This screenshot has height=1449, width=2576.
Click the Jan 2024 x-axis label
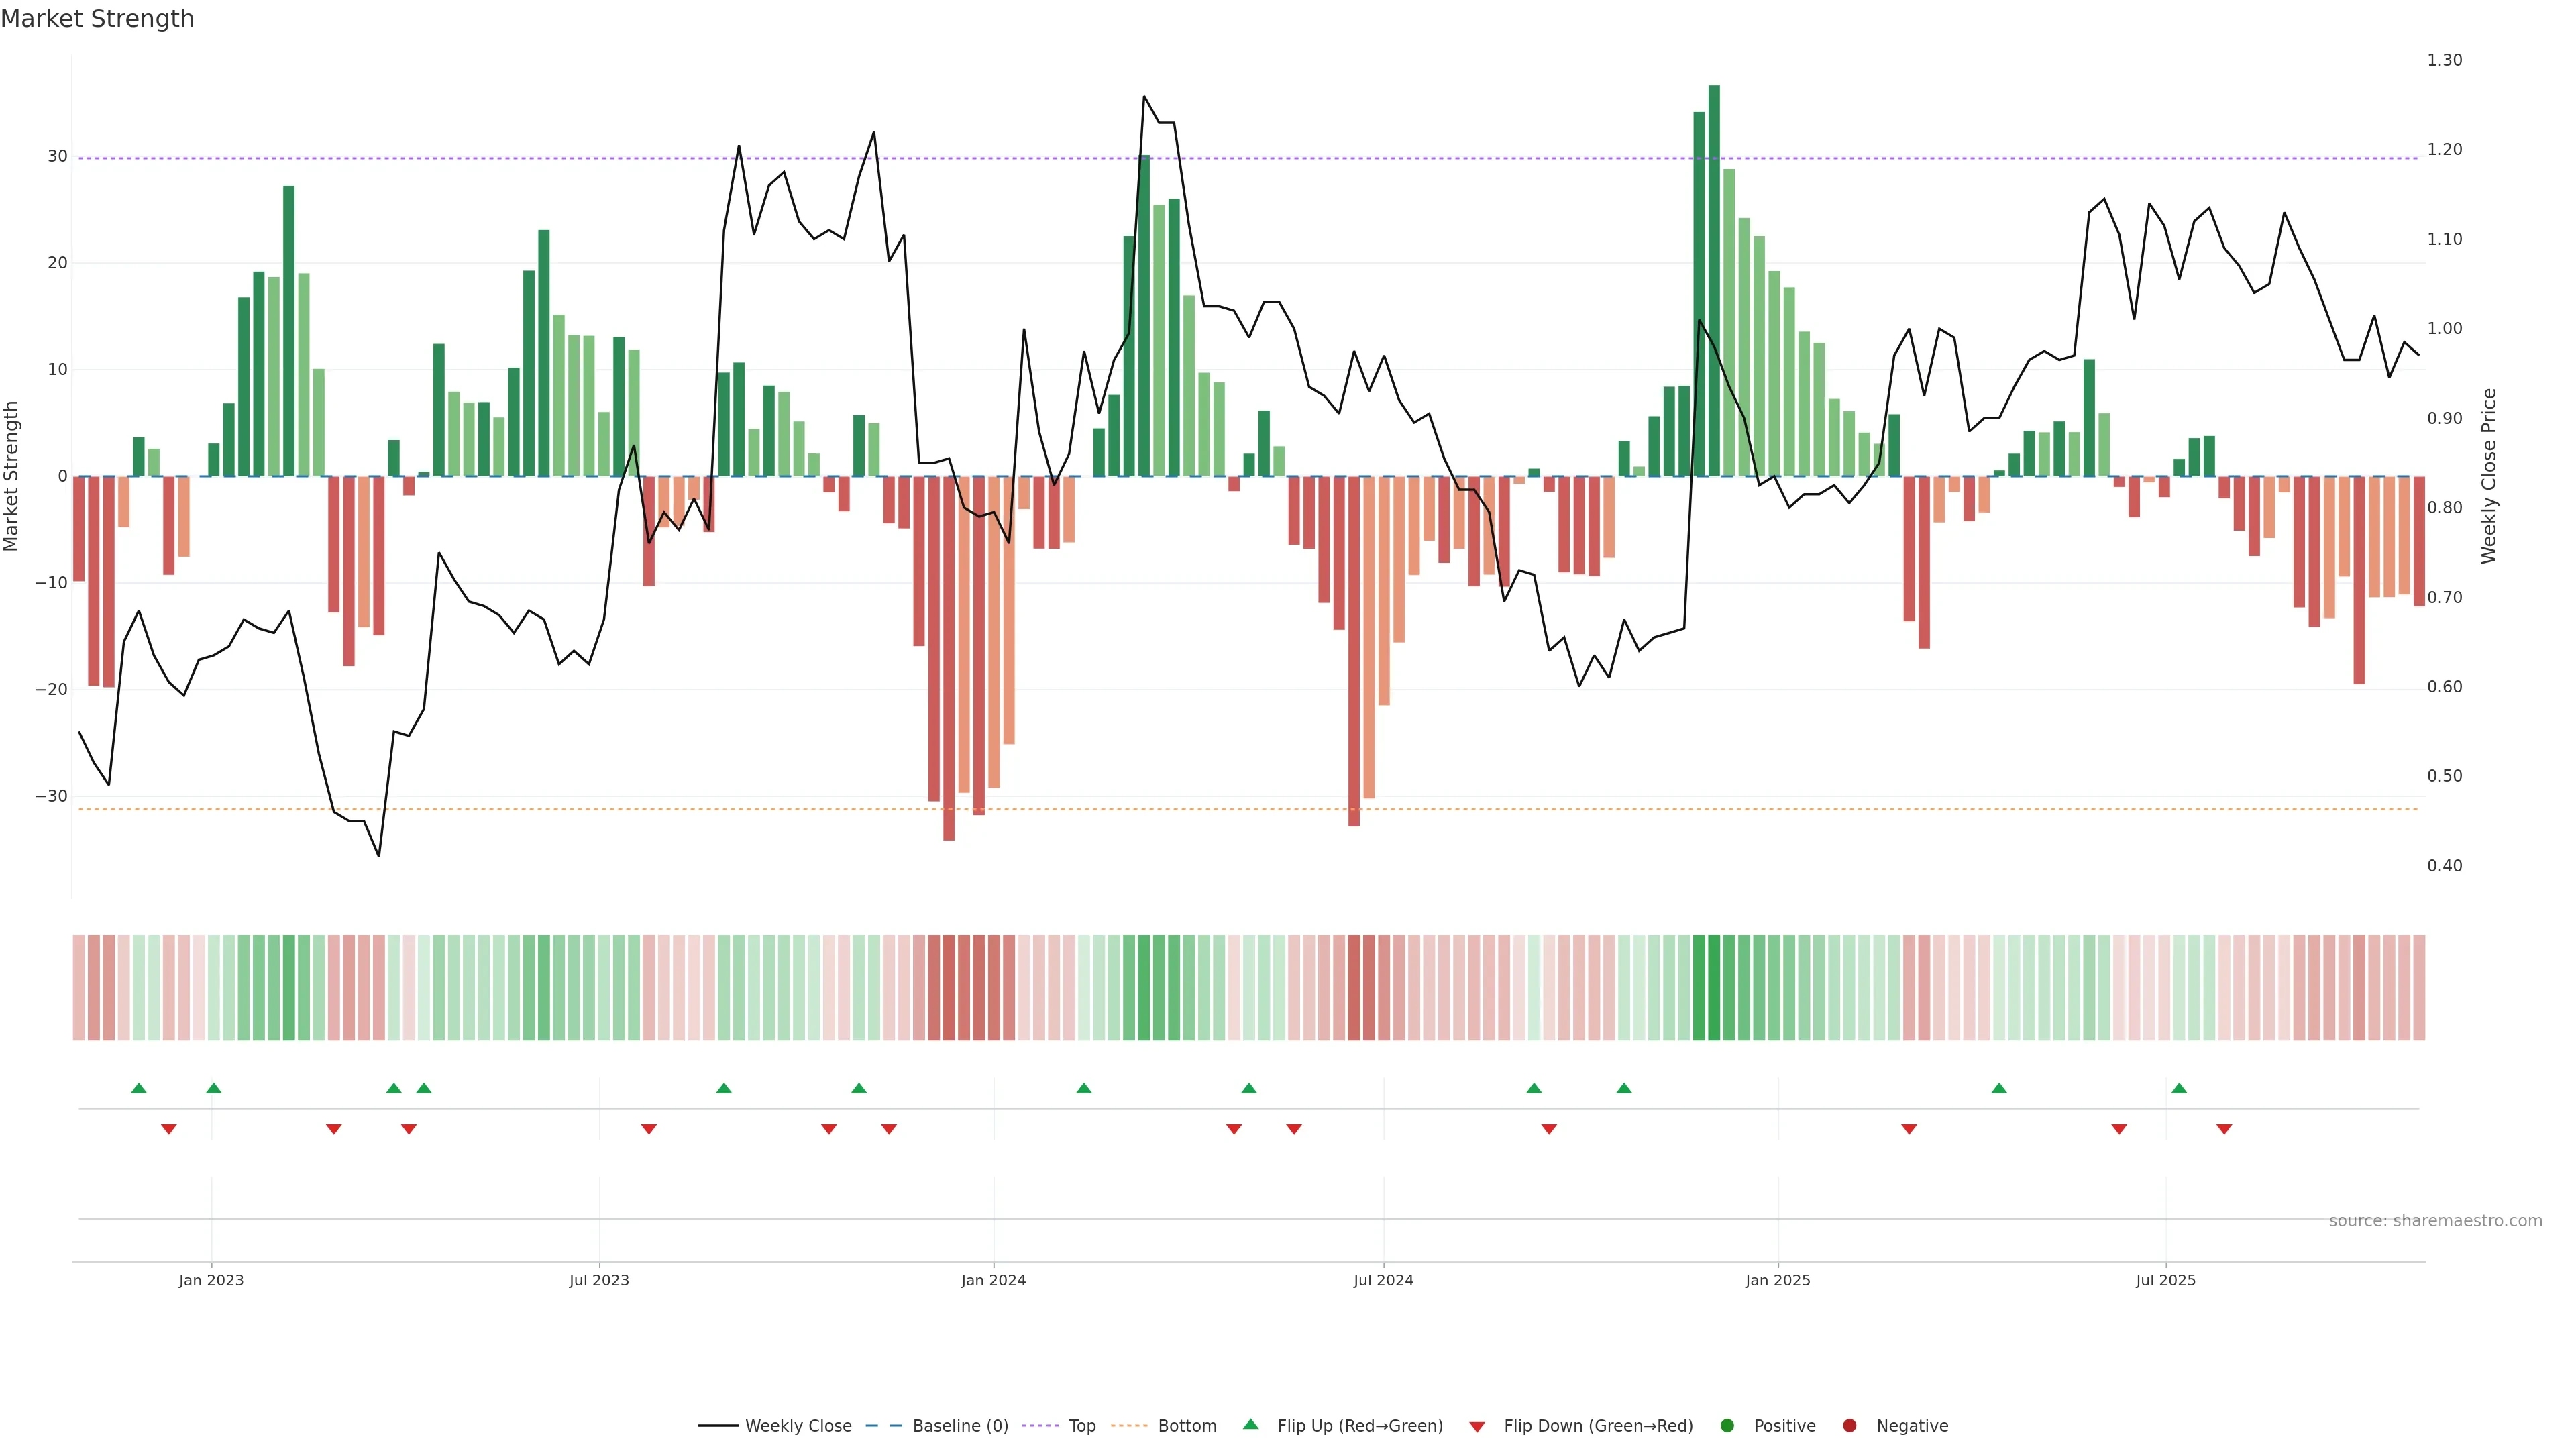coord(993,1280)
